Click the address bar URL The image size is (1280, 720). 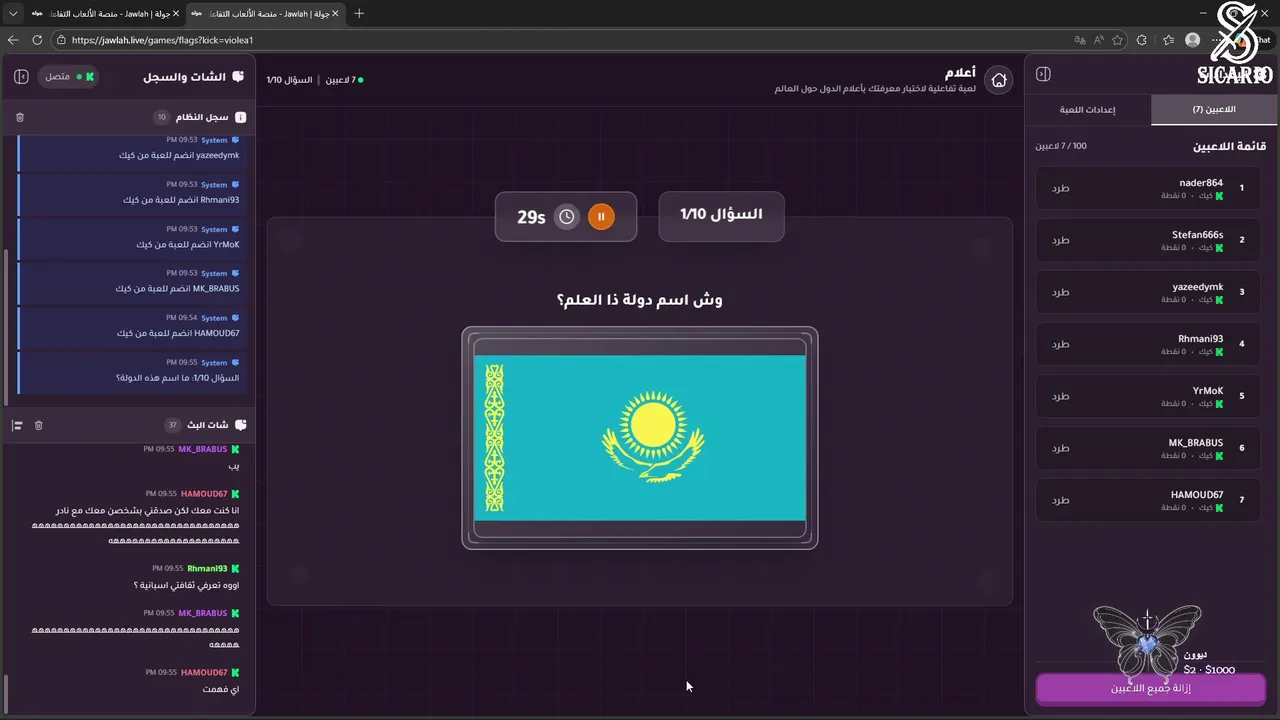pos(162,40)
